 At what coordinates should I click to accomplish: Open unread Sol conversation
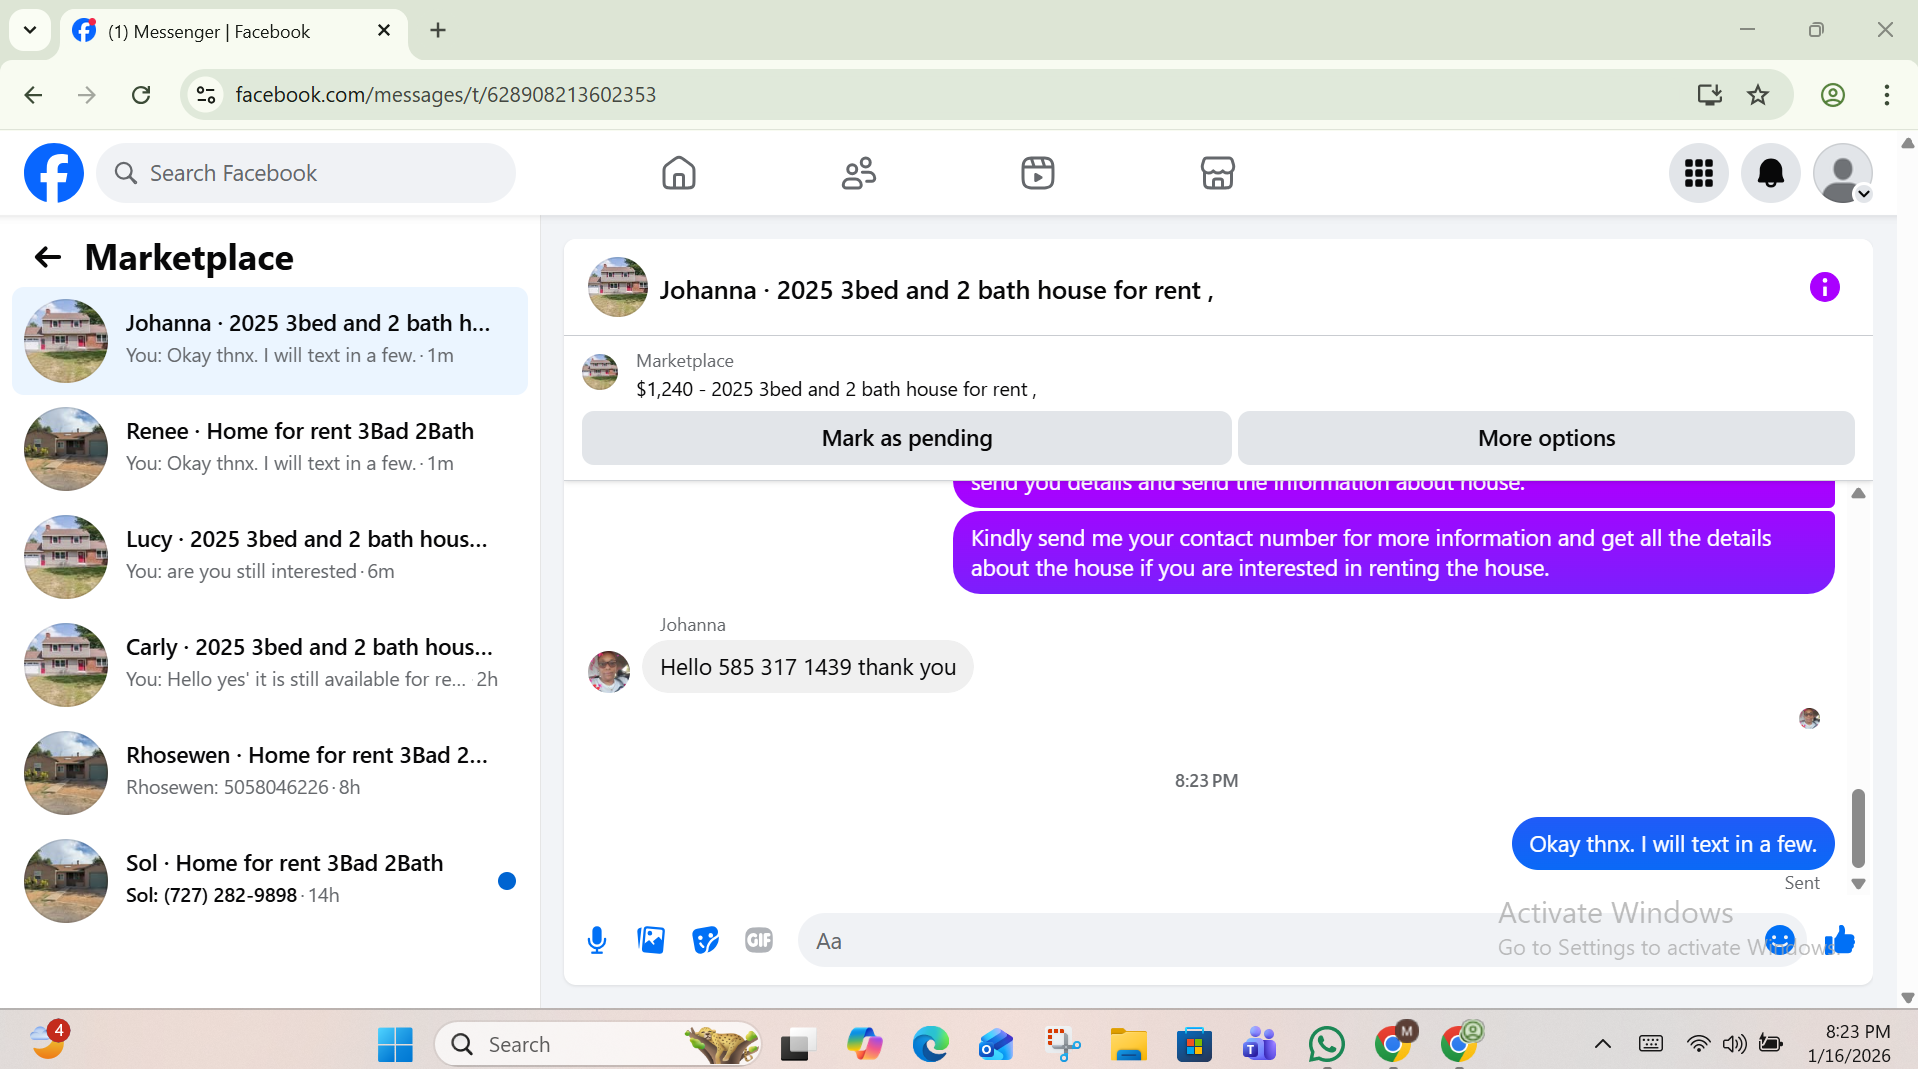click(x=270, y=881)
